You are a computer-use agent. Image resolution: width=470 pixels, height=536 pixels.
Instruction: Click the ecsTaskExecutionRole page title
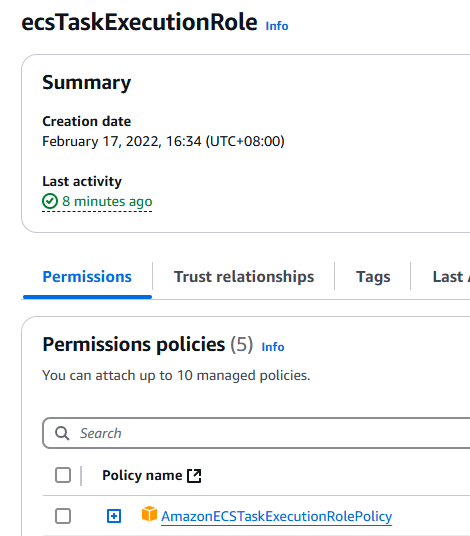pyautogui.click(x=139, y=23)
